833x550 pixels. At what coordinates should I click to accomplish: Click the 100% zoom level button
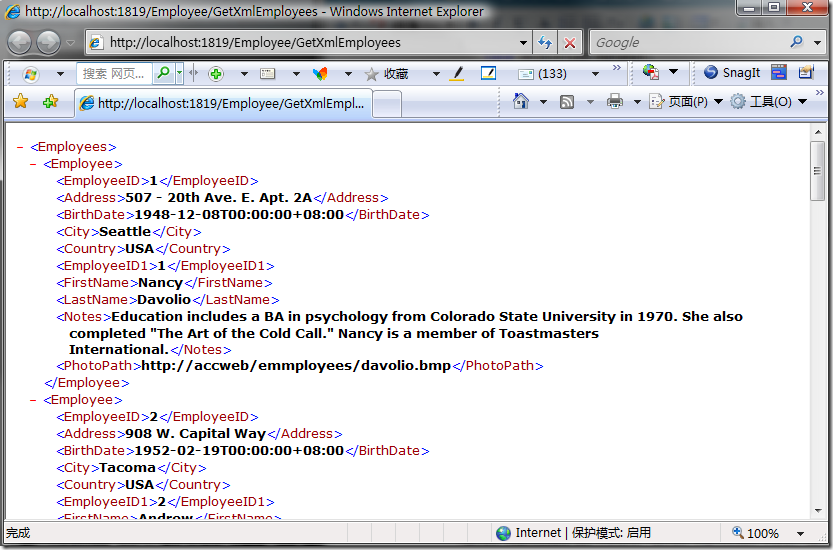tap(755, 533)
